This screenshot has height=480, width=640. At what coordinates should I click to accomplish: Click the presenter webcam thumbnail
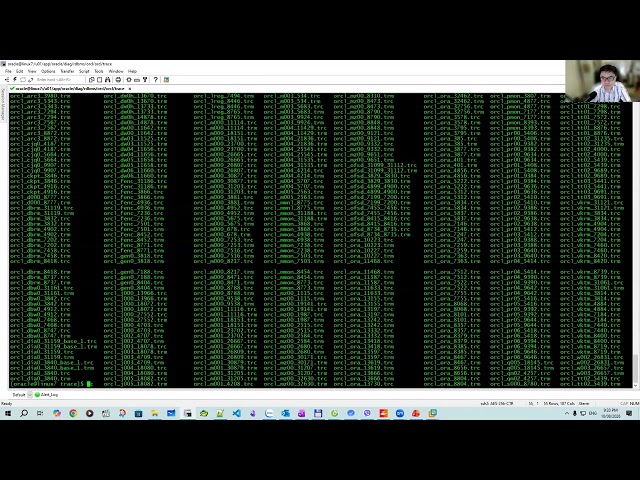(x=602, y=81)
